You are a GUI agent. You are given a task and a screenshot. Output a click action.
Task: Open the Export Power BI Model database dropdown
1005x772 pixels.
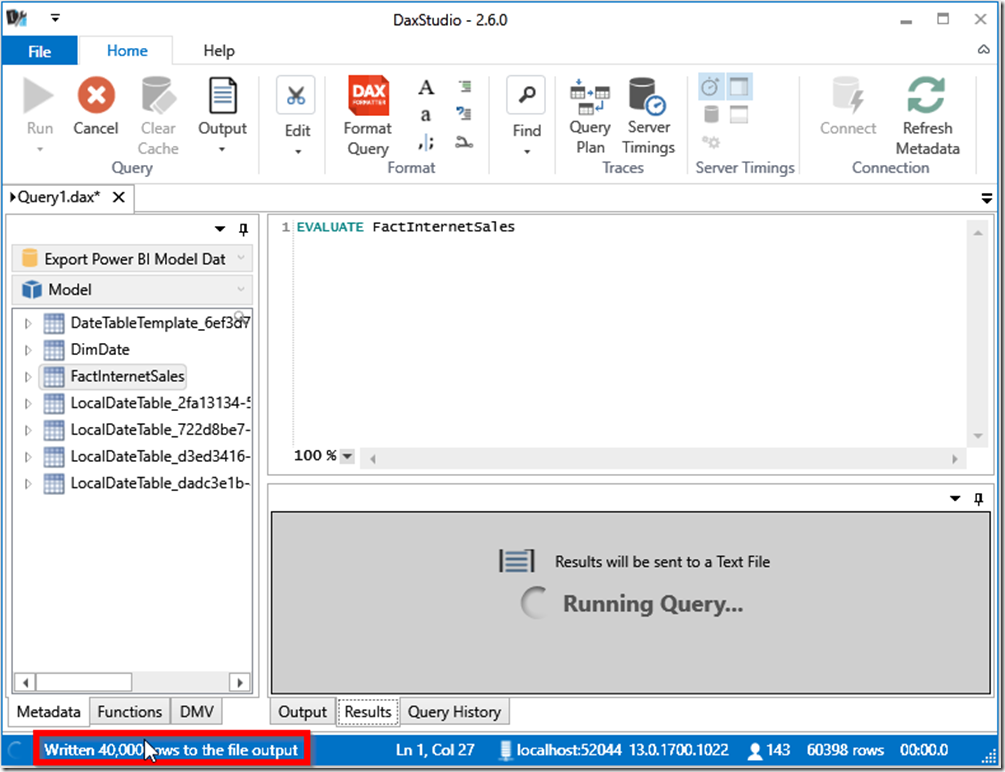pyautogui.click(x=132, y=258)
